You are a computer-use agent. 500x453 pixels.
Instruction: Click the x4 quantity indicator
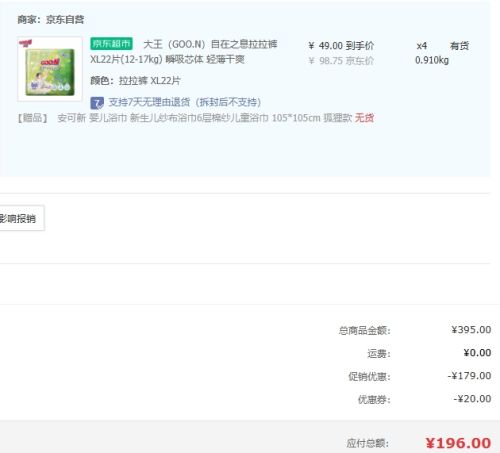422,46
